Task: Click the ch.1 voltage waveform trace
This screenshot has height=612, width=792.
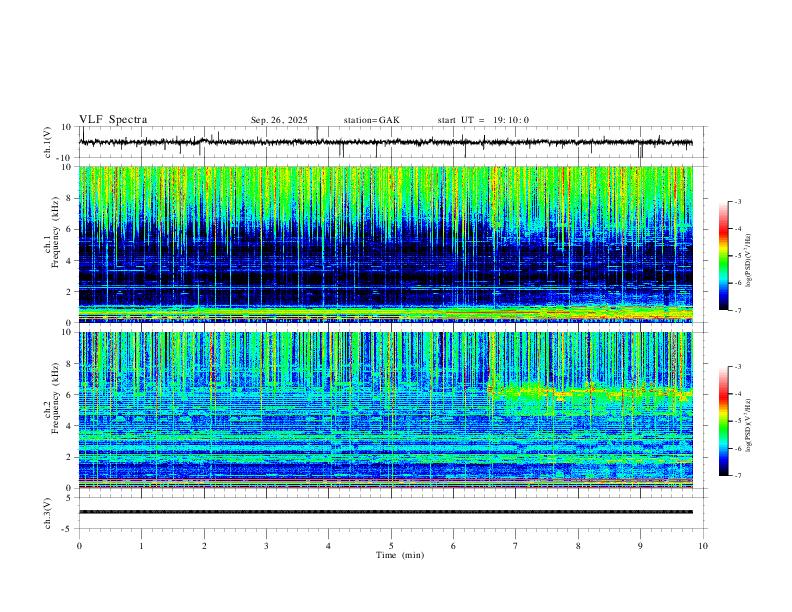Action: coord(385,142)
